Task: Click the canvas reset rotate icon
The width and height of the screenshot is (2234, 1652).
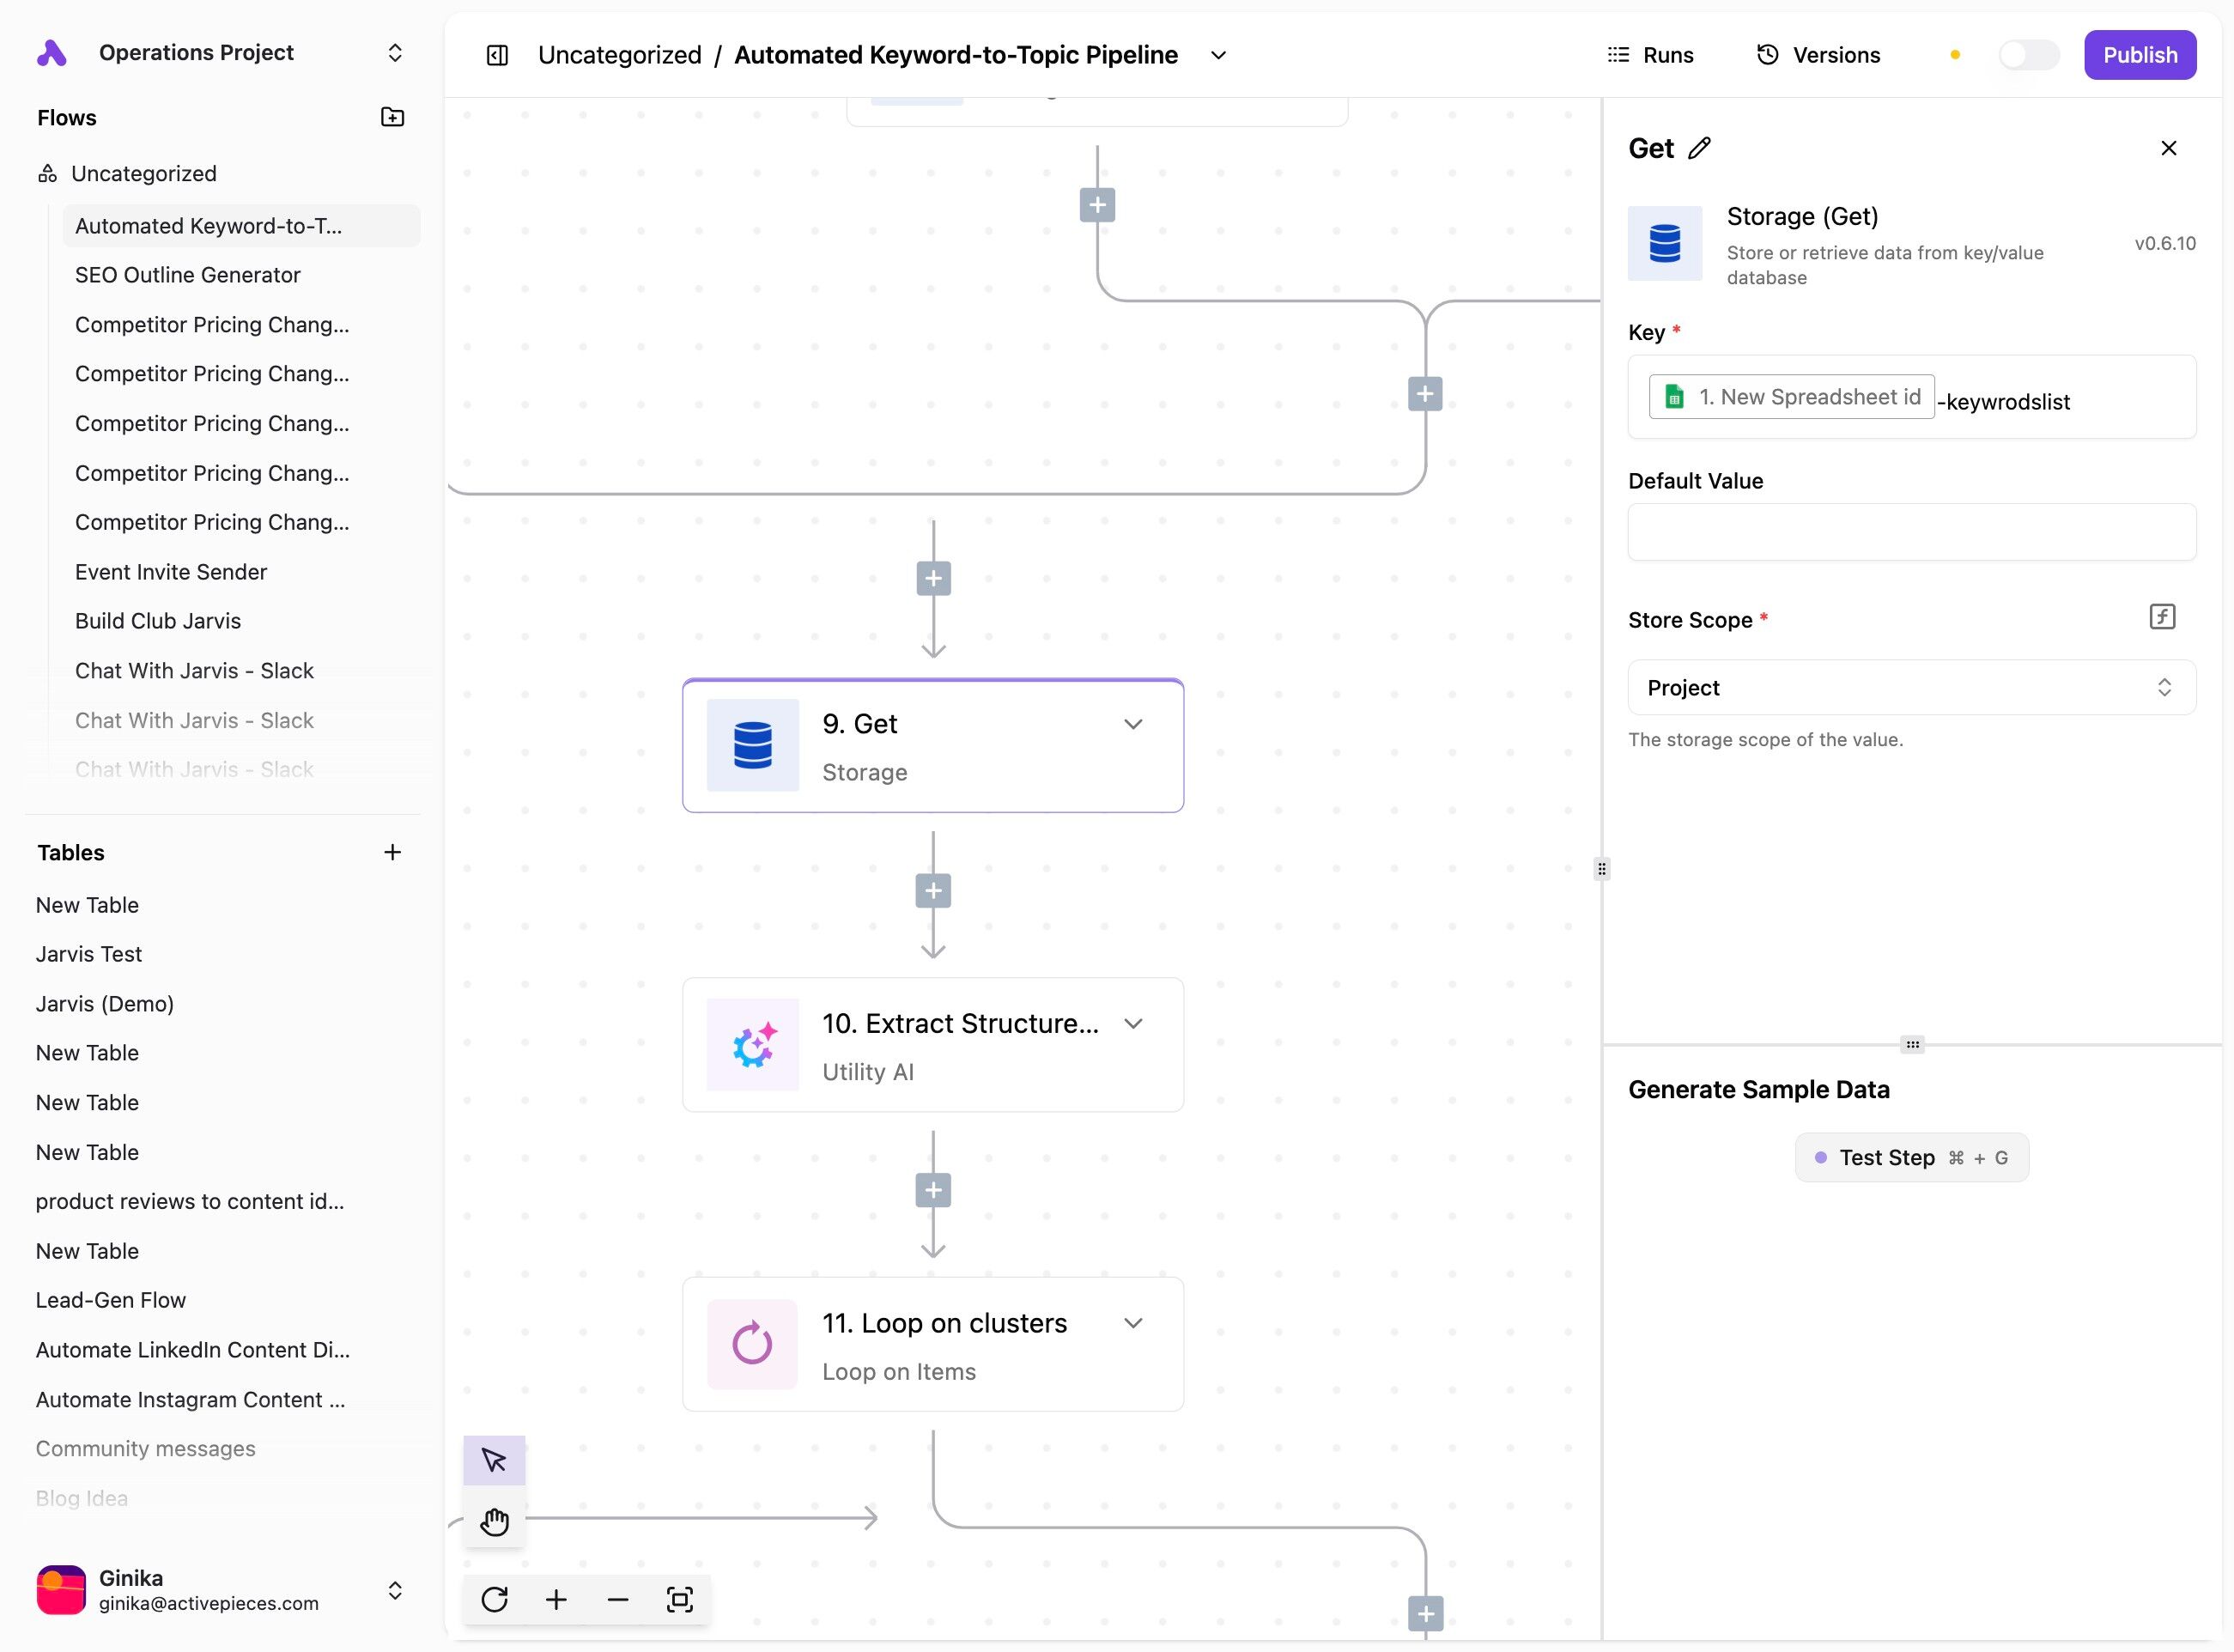Action: tap(494, 1599)
